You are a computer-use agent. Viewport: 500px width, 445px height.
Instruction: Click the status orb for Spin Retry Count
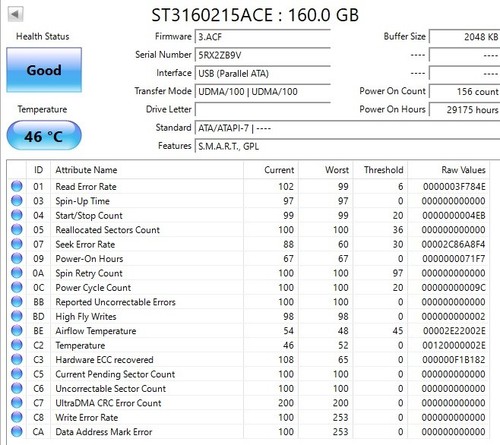(17, 273)
